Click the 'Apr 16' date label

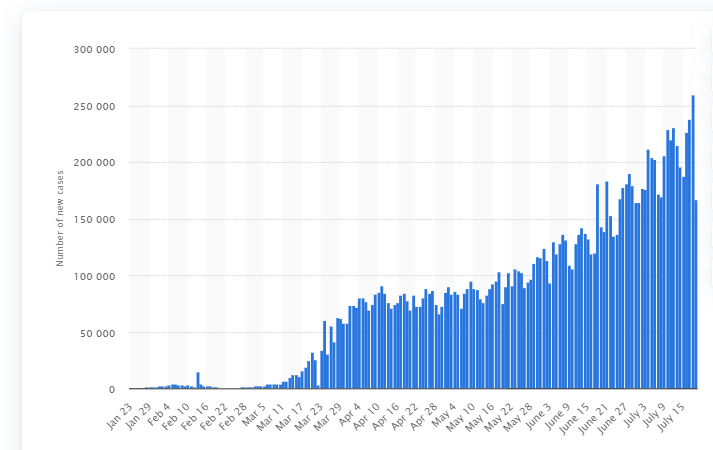(387, 416)
